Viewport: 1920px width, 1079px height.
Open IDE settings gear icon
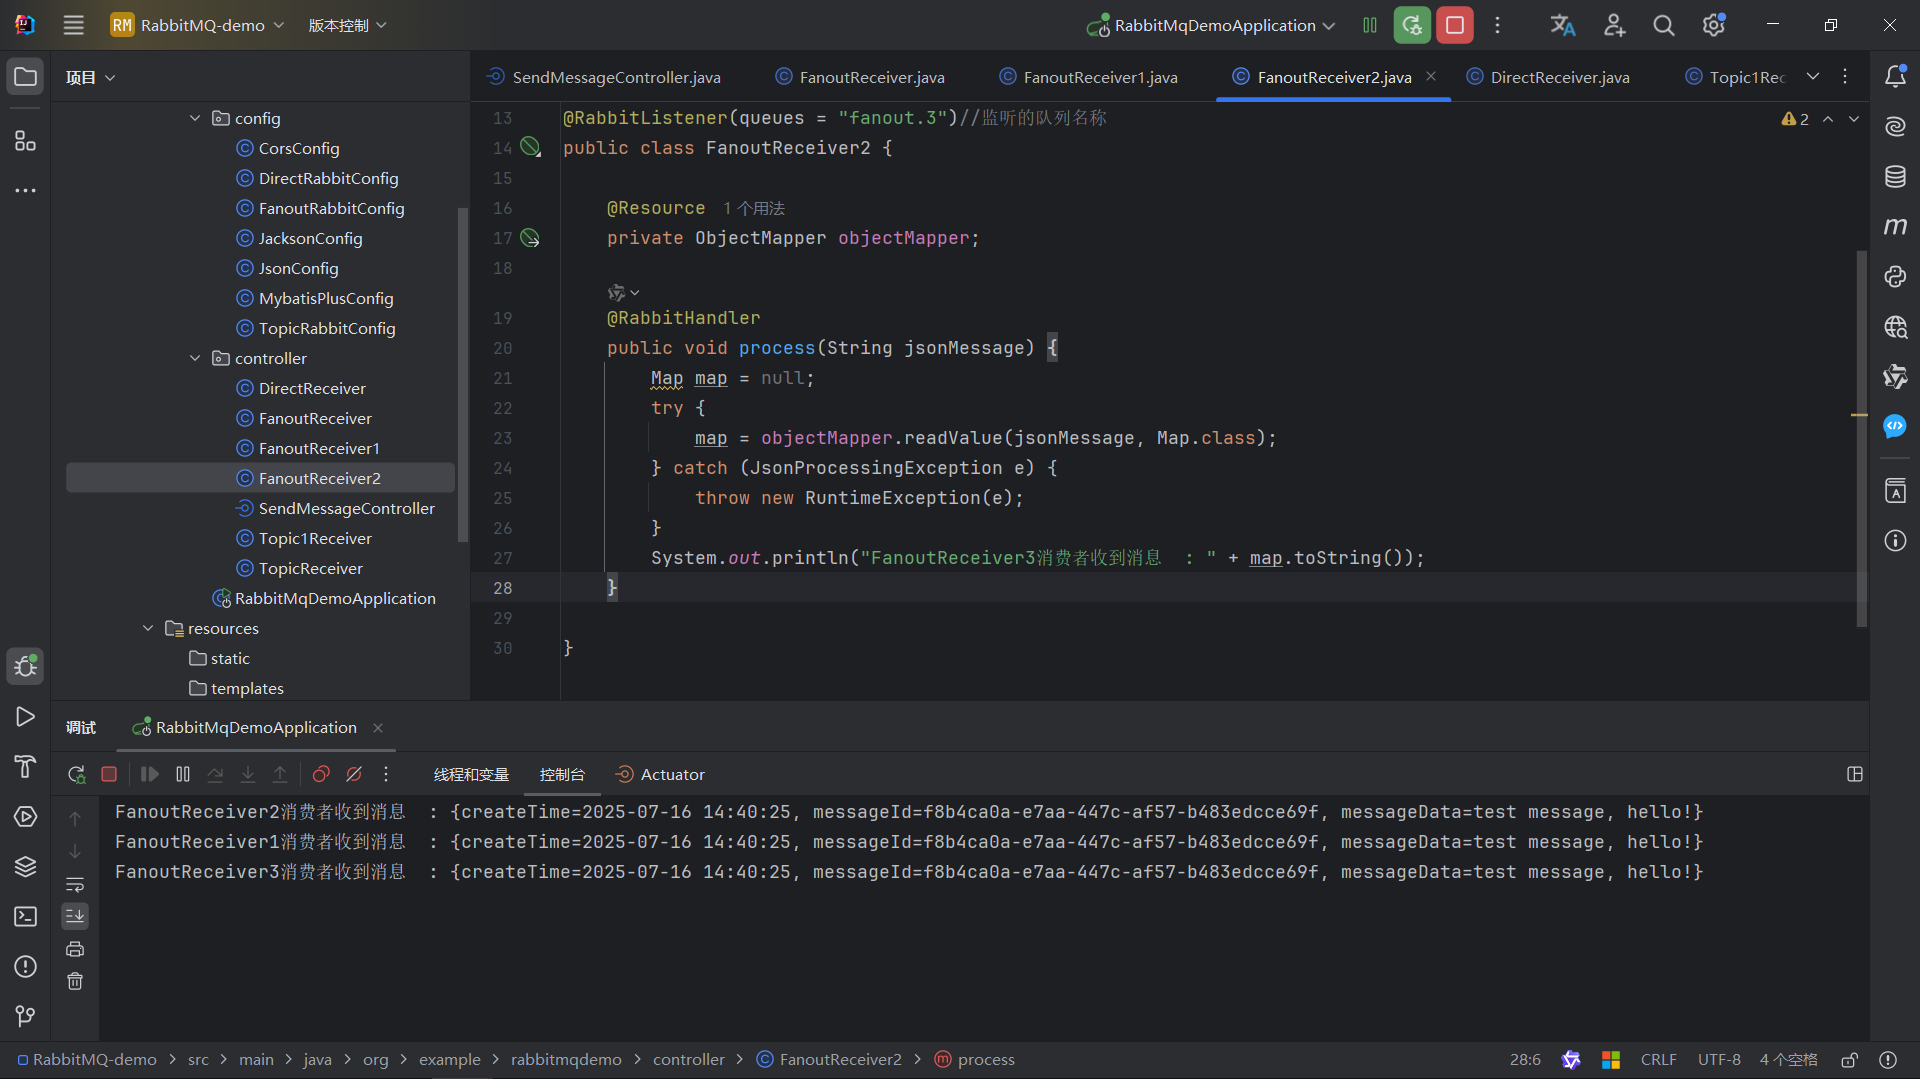point(1714,25)
